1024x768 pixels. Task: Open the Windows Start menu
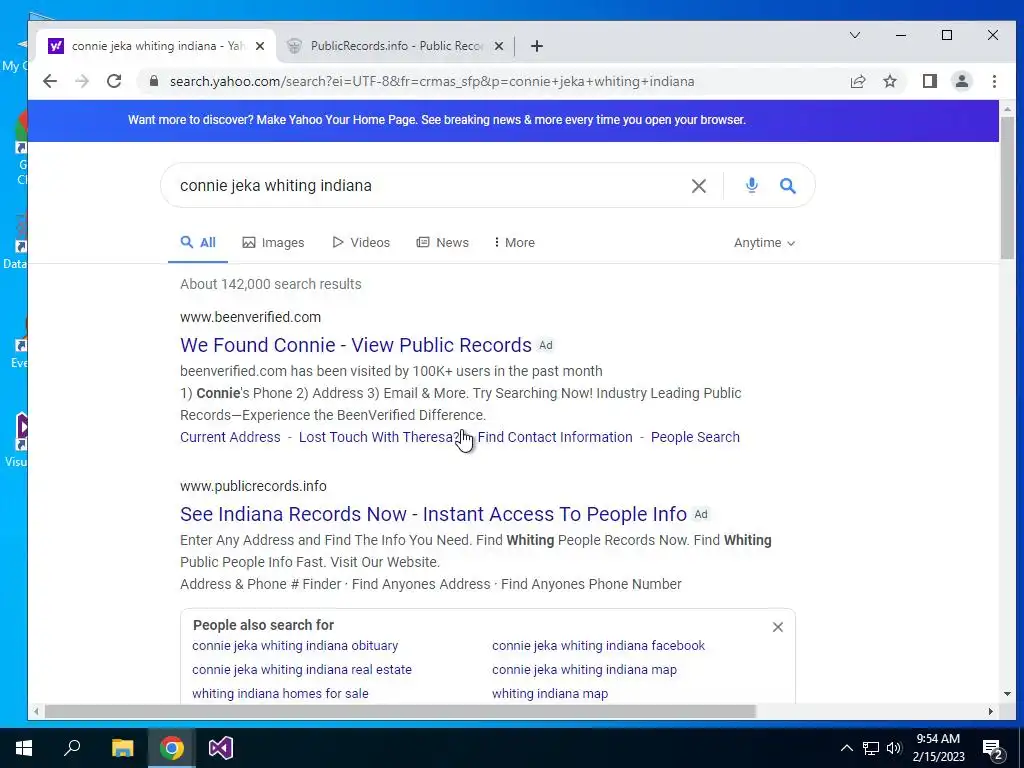click(x=24, y=748)
